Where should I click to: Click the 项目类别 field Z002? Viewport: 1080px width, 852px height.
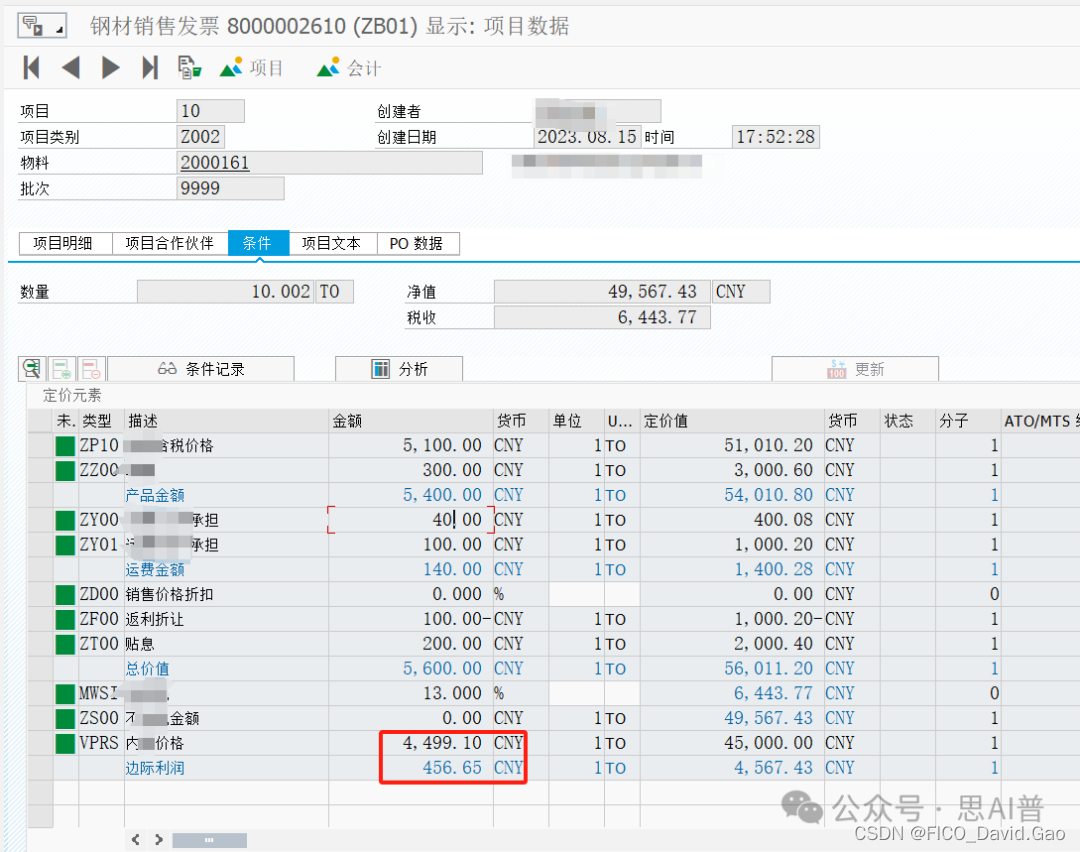pyautogui.click(x=200, y=136)
